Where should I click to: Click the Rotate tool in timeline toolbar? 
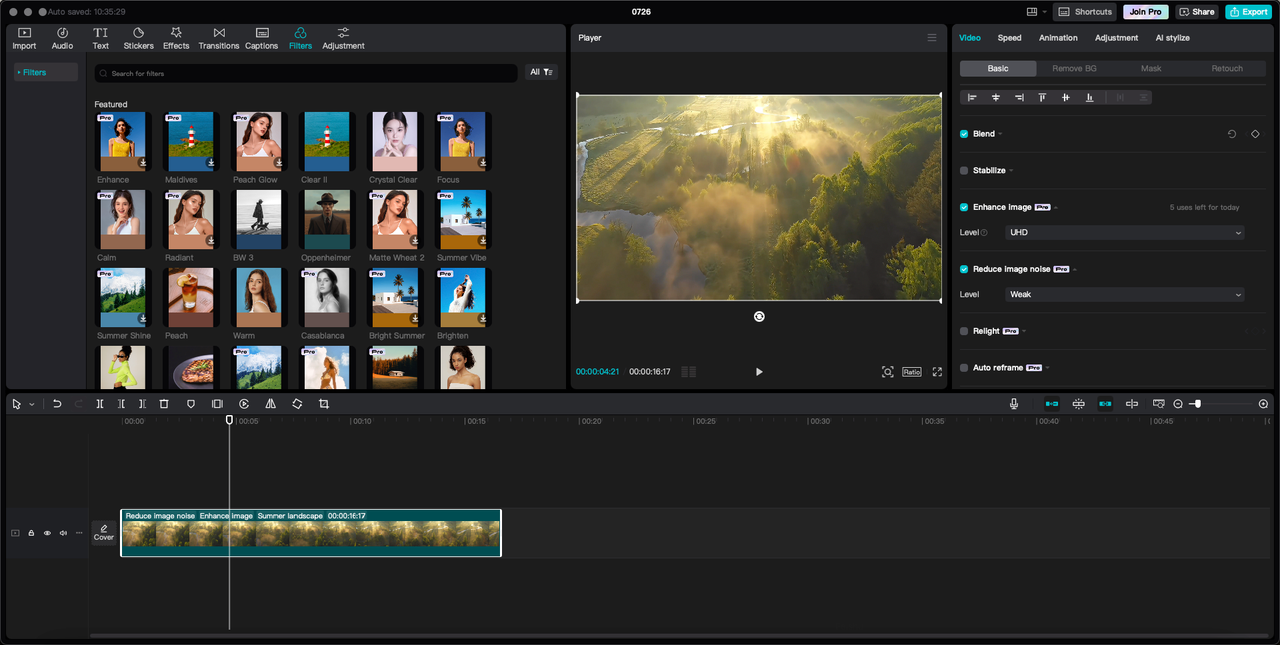[297, 404]
